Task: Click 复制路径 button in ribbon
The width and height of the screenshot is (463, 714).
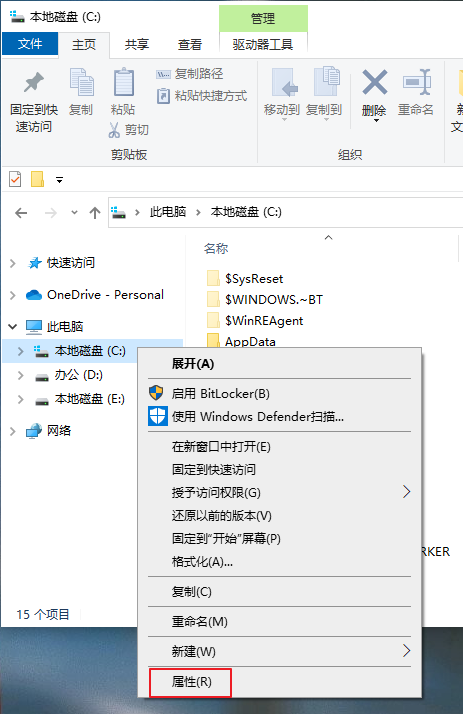Action: 190,74
